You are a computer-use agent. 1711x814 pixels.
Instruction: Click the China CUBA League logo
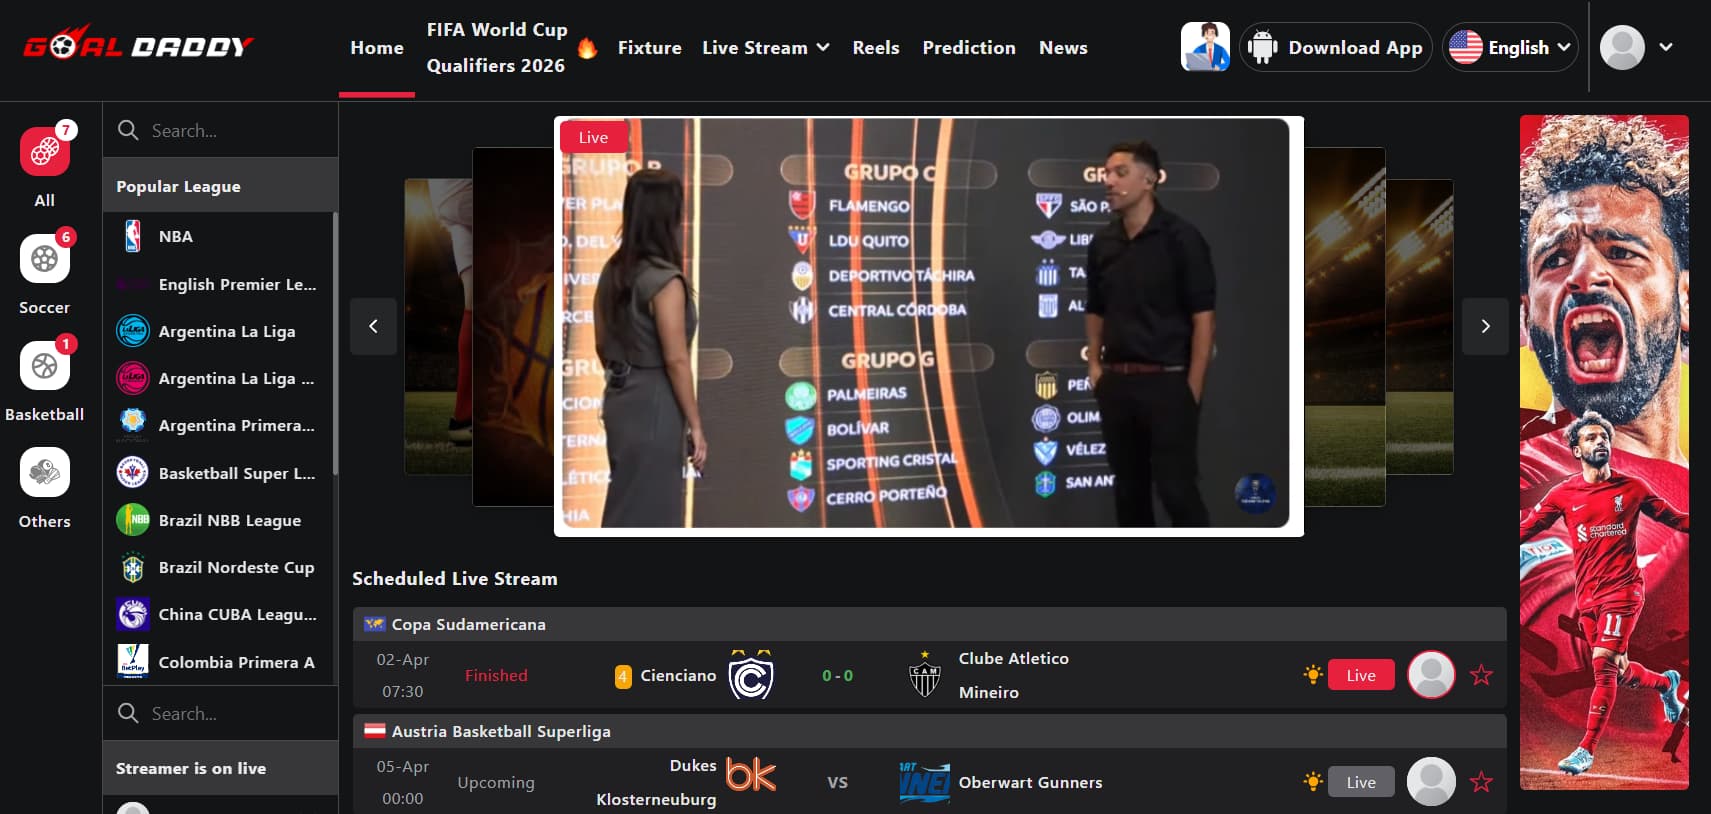point(132,614)
